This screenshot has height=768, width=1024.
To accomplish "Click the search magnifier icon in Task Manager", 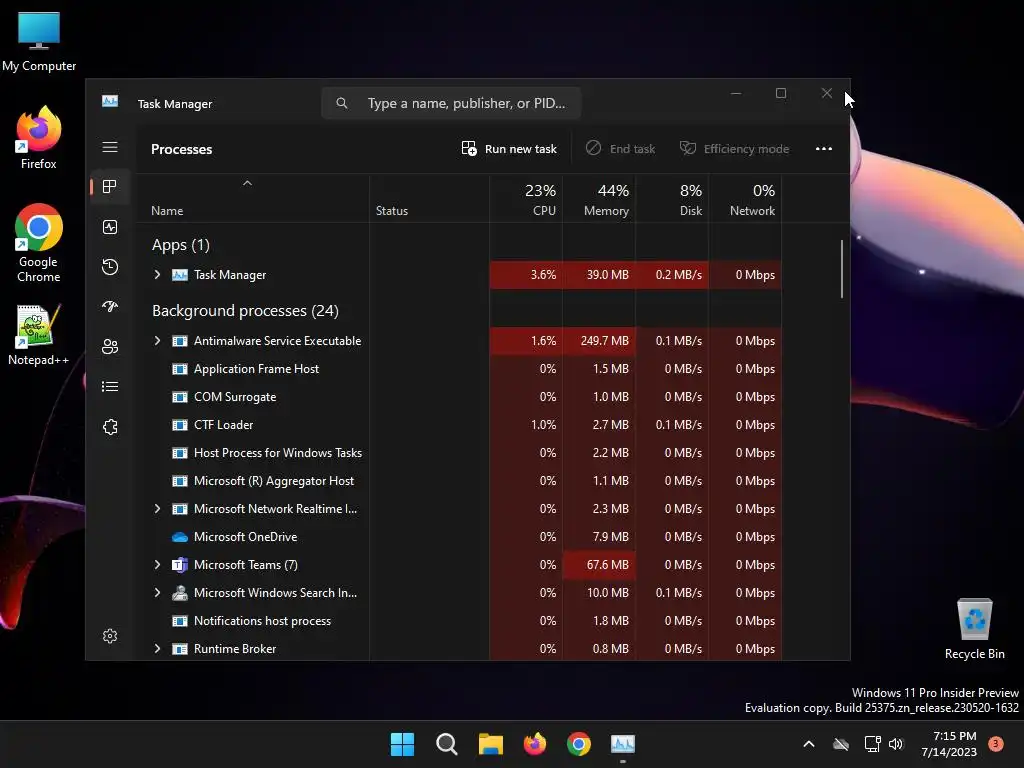I will click(x=342, y=103).
